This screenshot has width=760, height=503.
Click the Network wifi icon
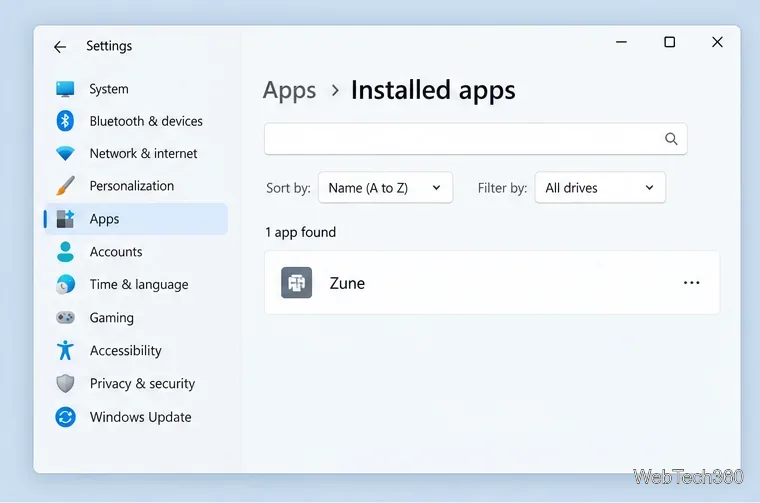65,154
